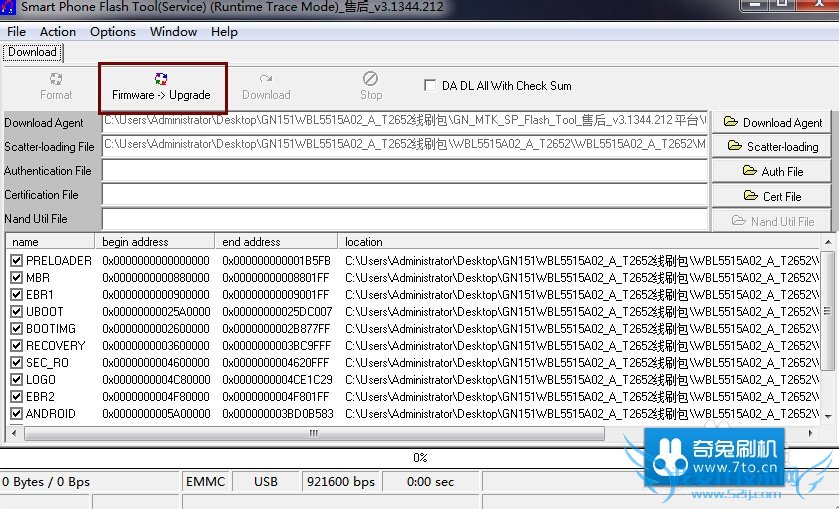The width and height of the screenshot is (839, 509).
Task: Uncheck the SEC_RO partition checkbox
Action: 17,363
